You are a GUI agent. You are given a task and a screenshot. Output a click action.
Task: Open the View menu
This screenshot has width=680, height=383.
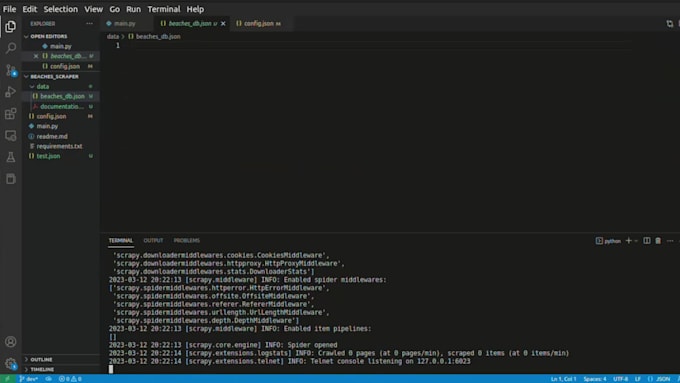[x=93, y=9]
